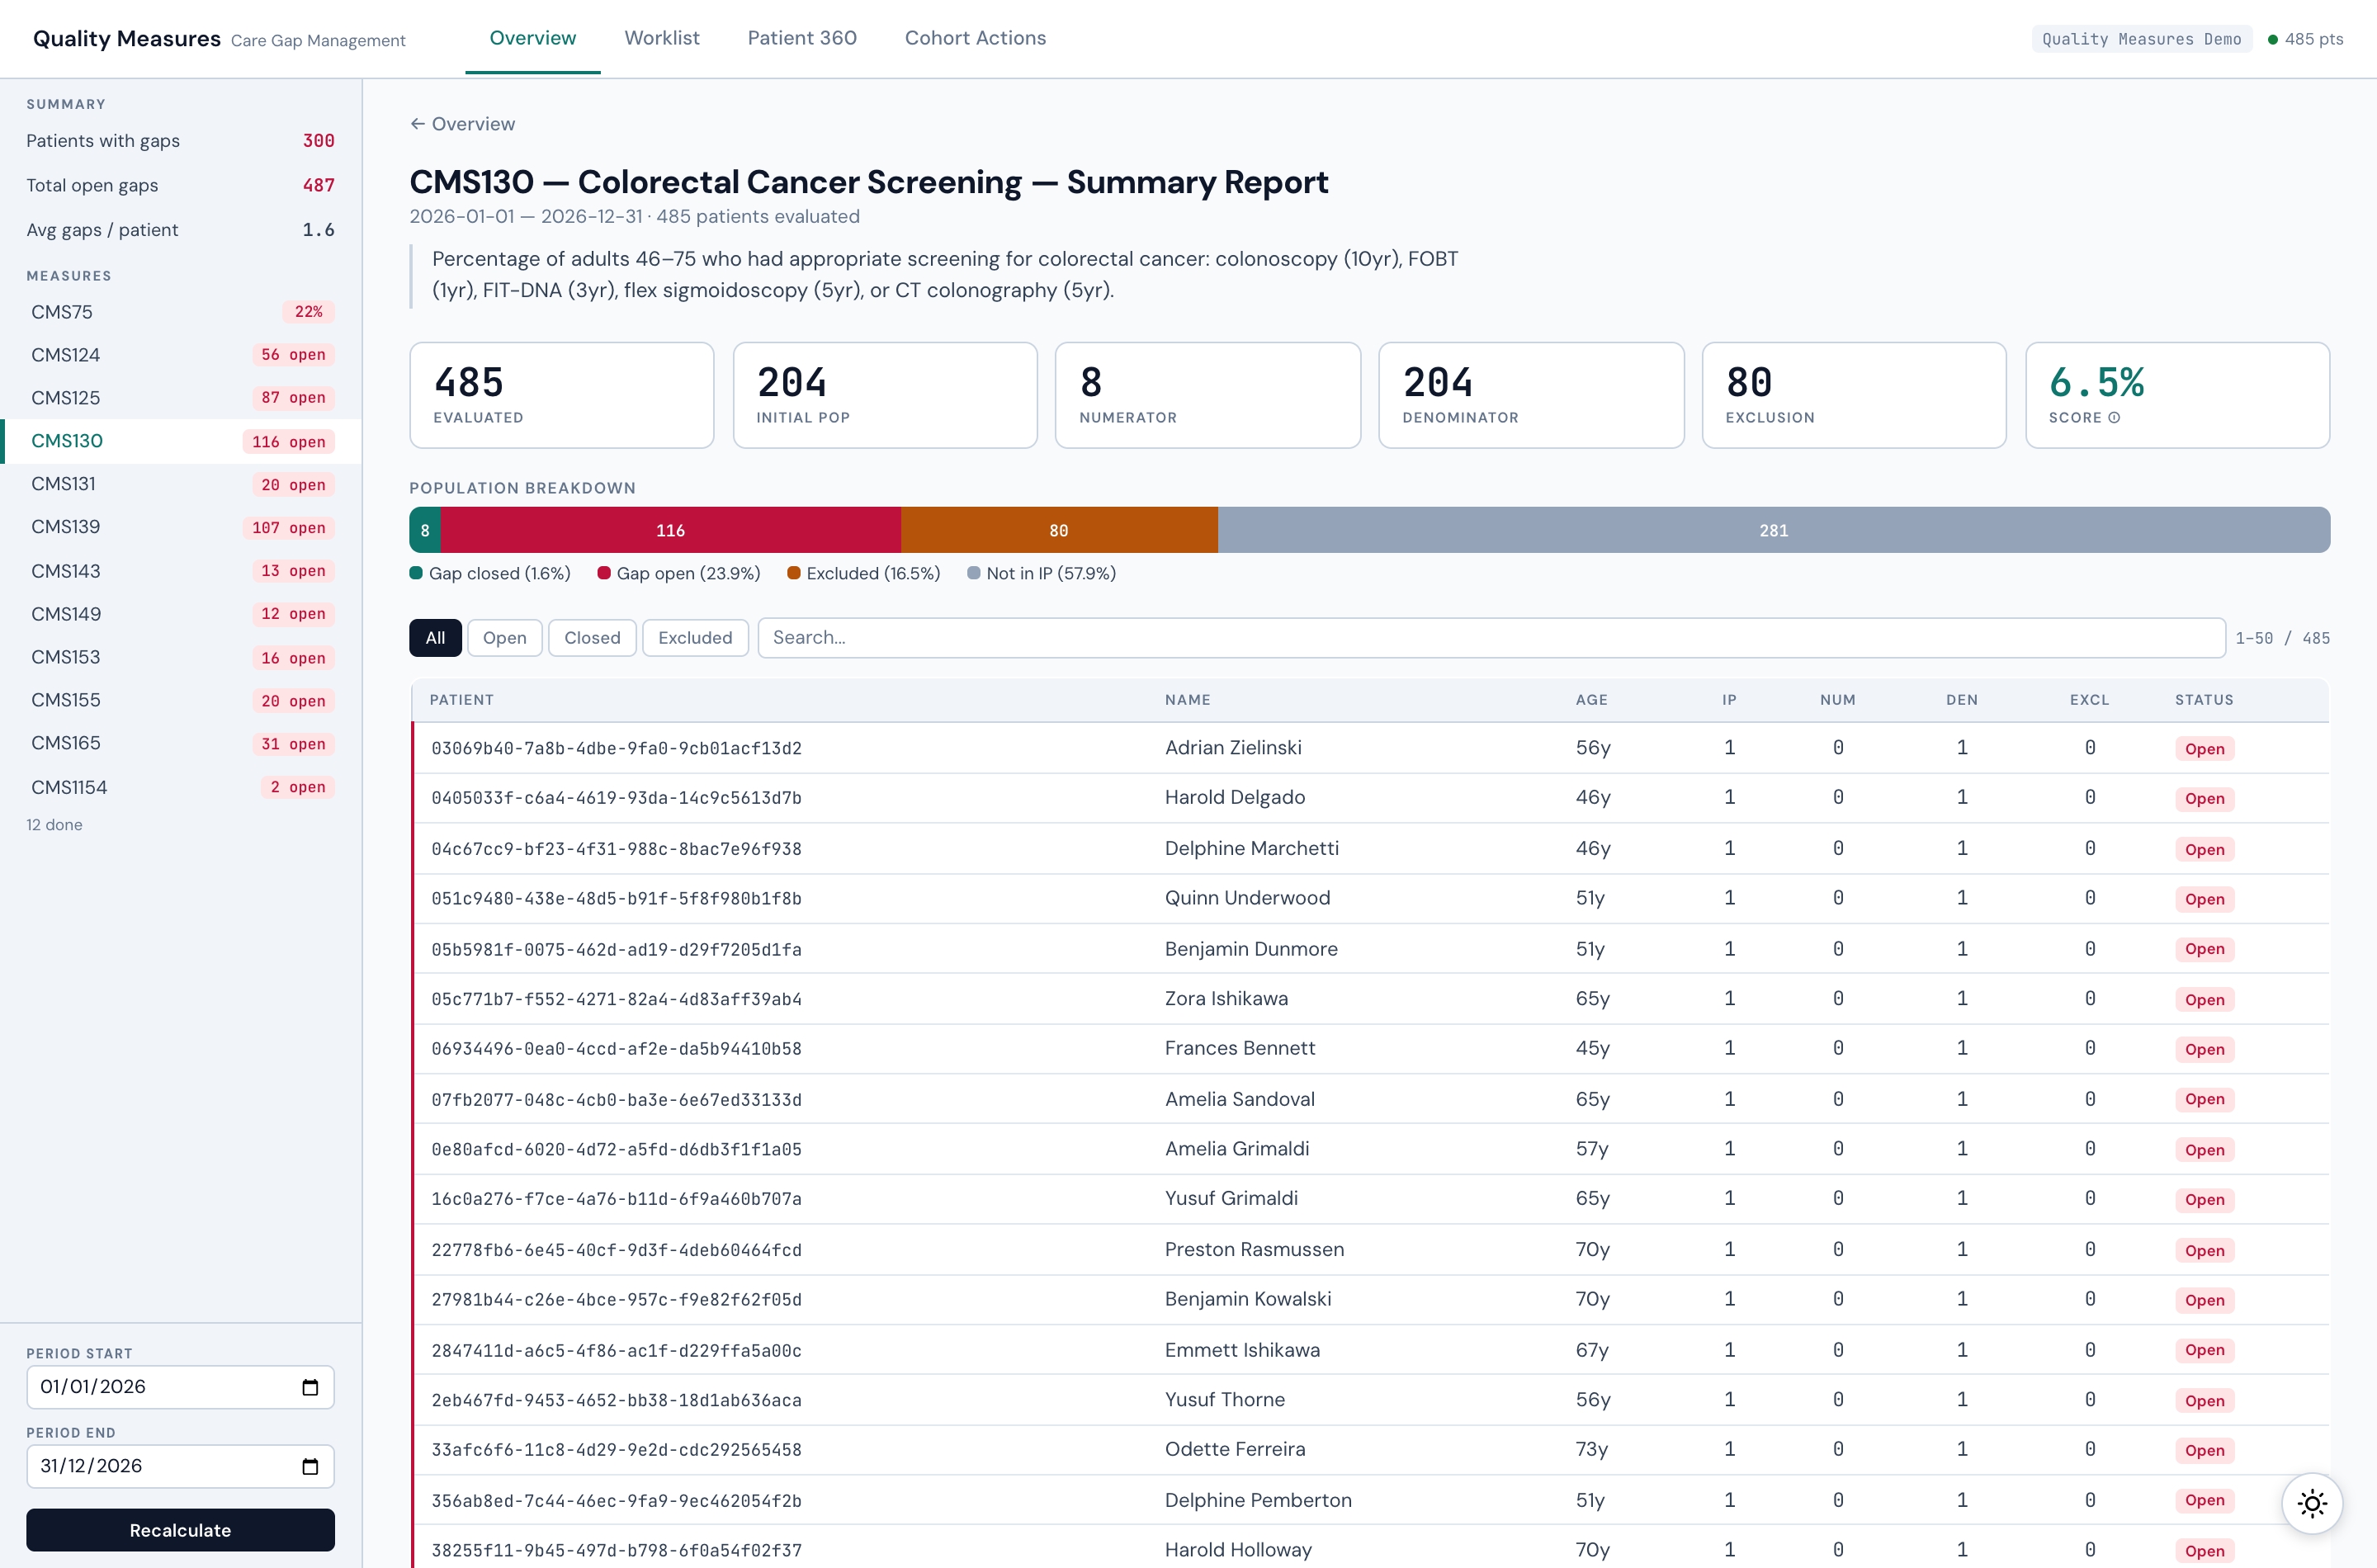Open patient row Adrian Zielinski
The image size is (2377, 1568).
click(x=1370, y=748)
